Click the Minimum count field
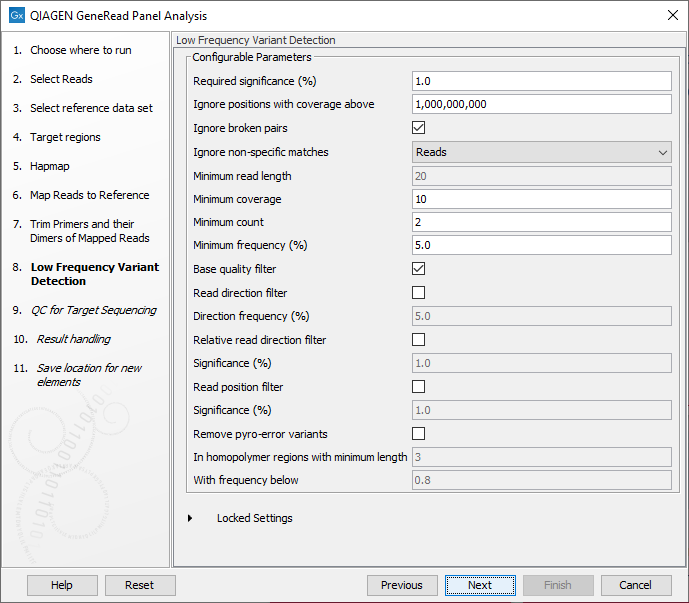Image resolution: width=689 pixels, height=603 pixels. pyautogui.click(x=541, y=222)
